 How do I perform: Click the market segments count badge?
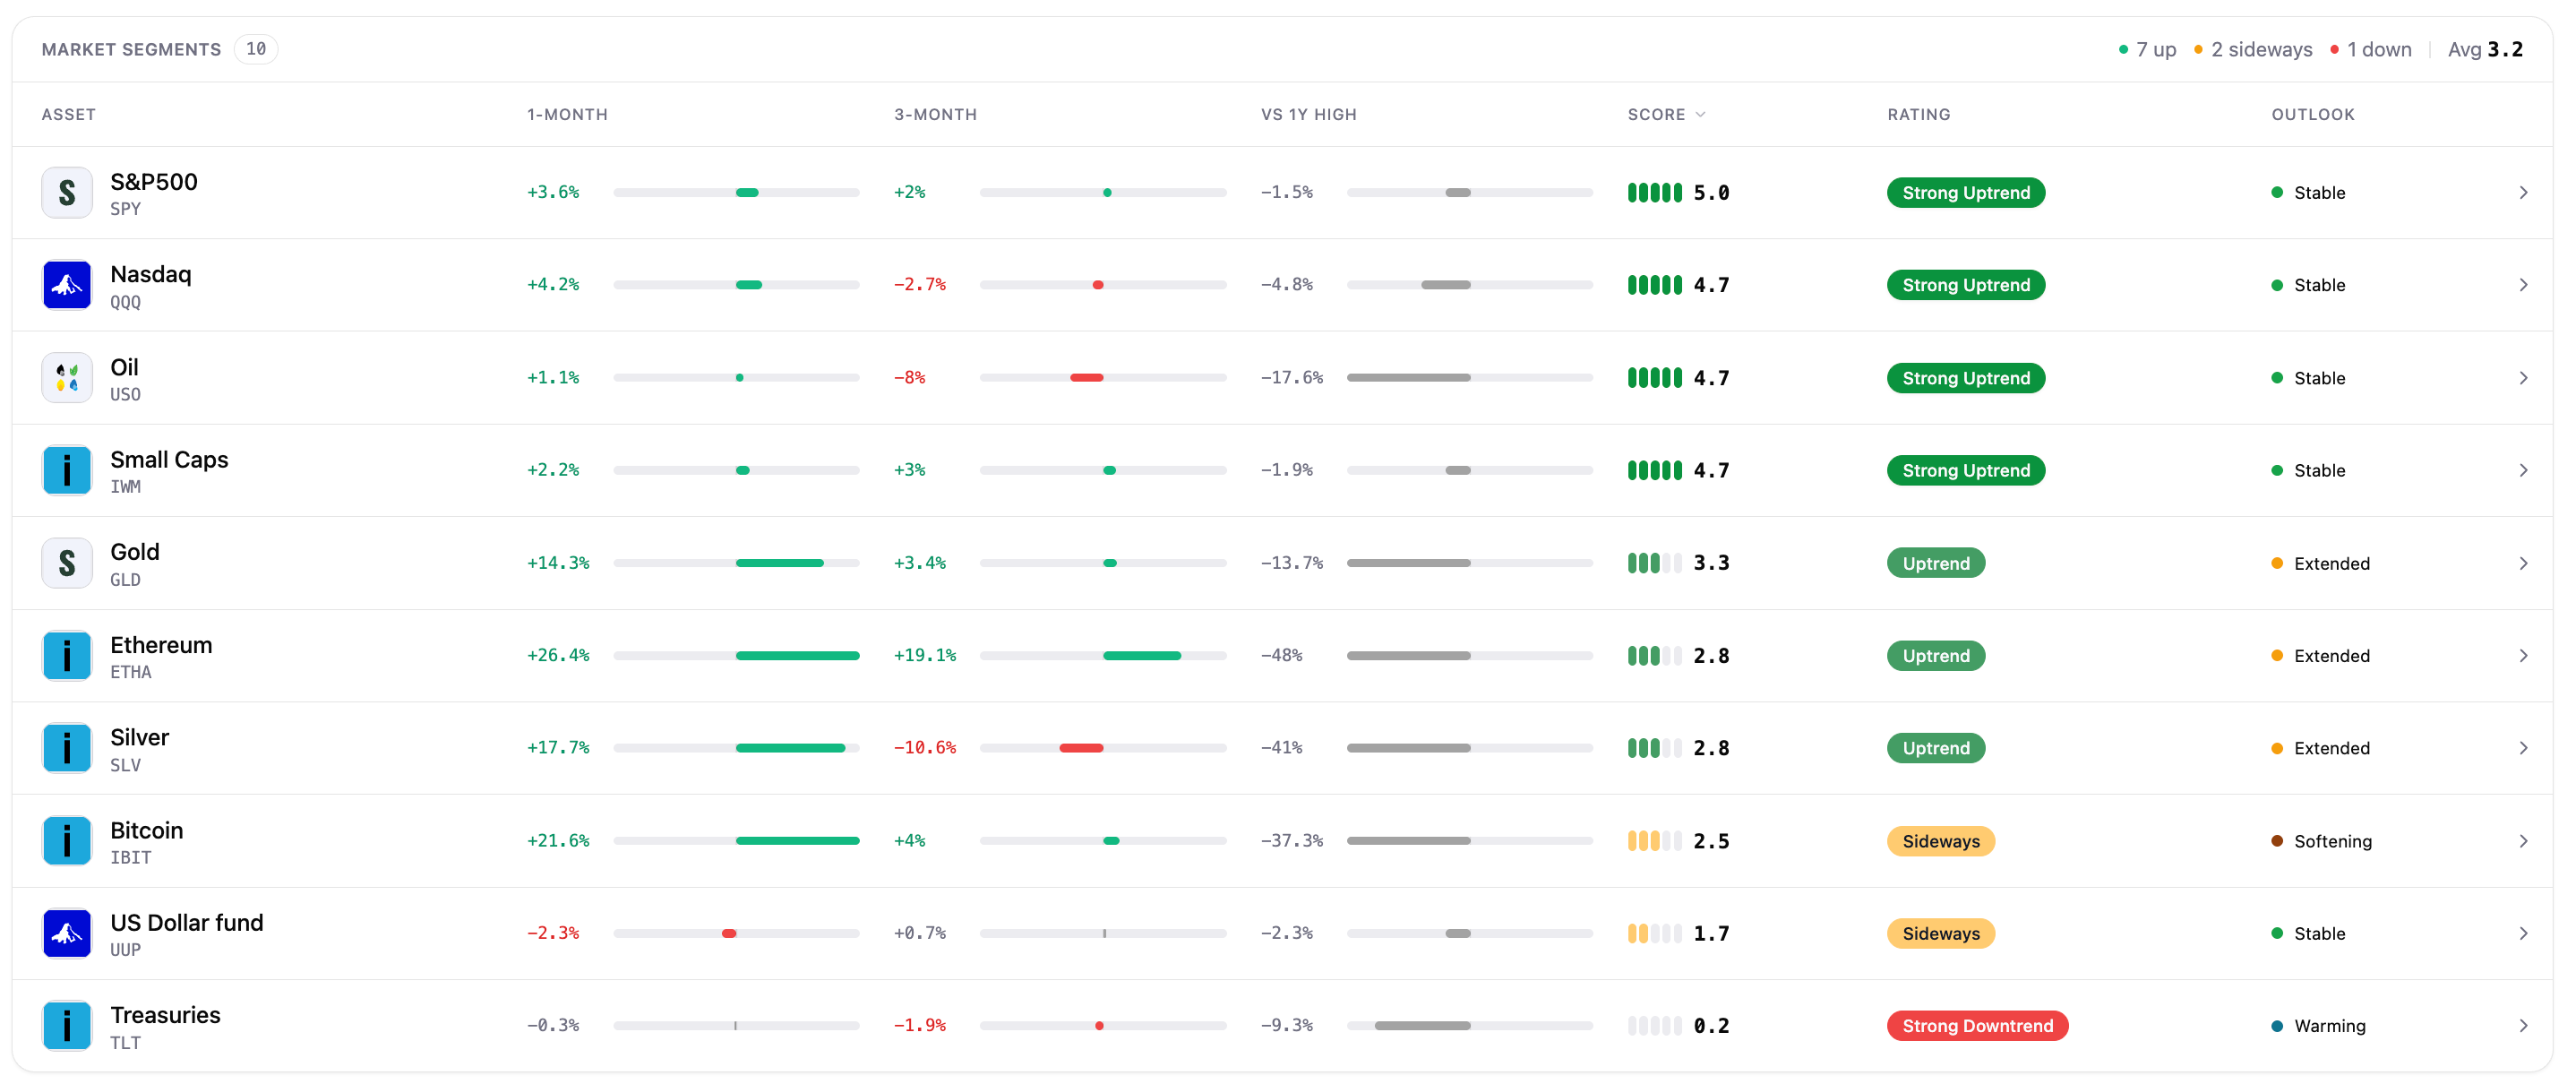coord(256,49)
